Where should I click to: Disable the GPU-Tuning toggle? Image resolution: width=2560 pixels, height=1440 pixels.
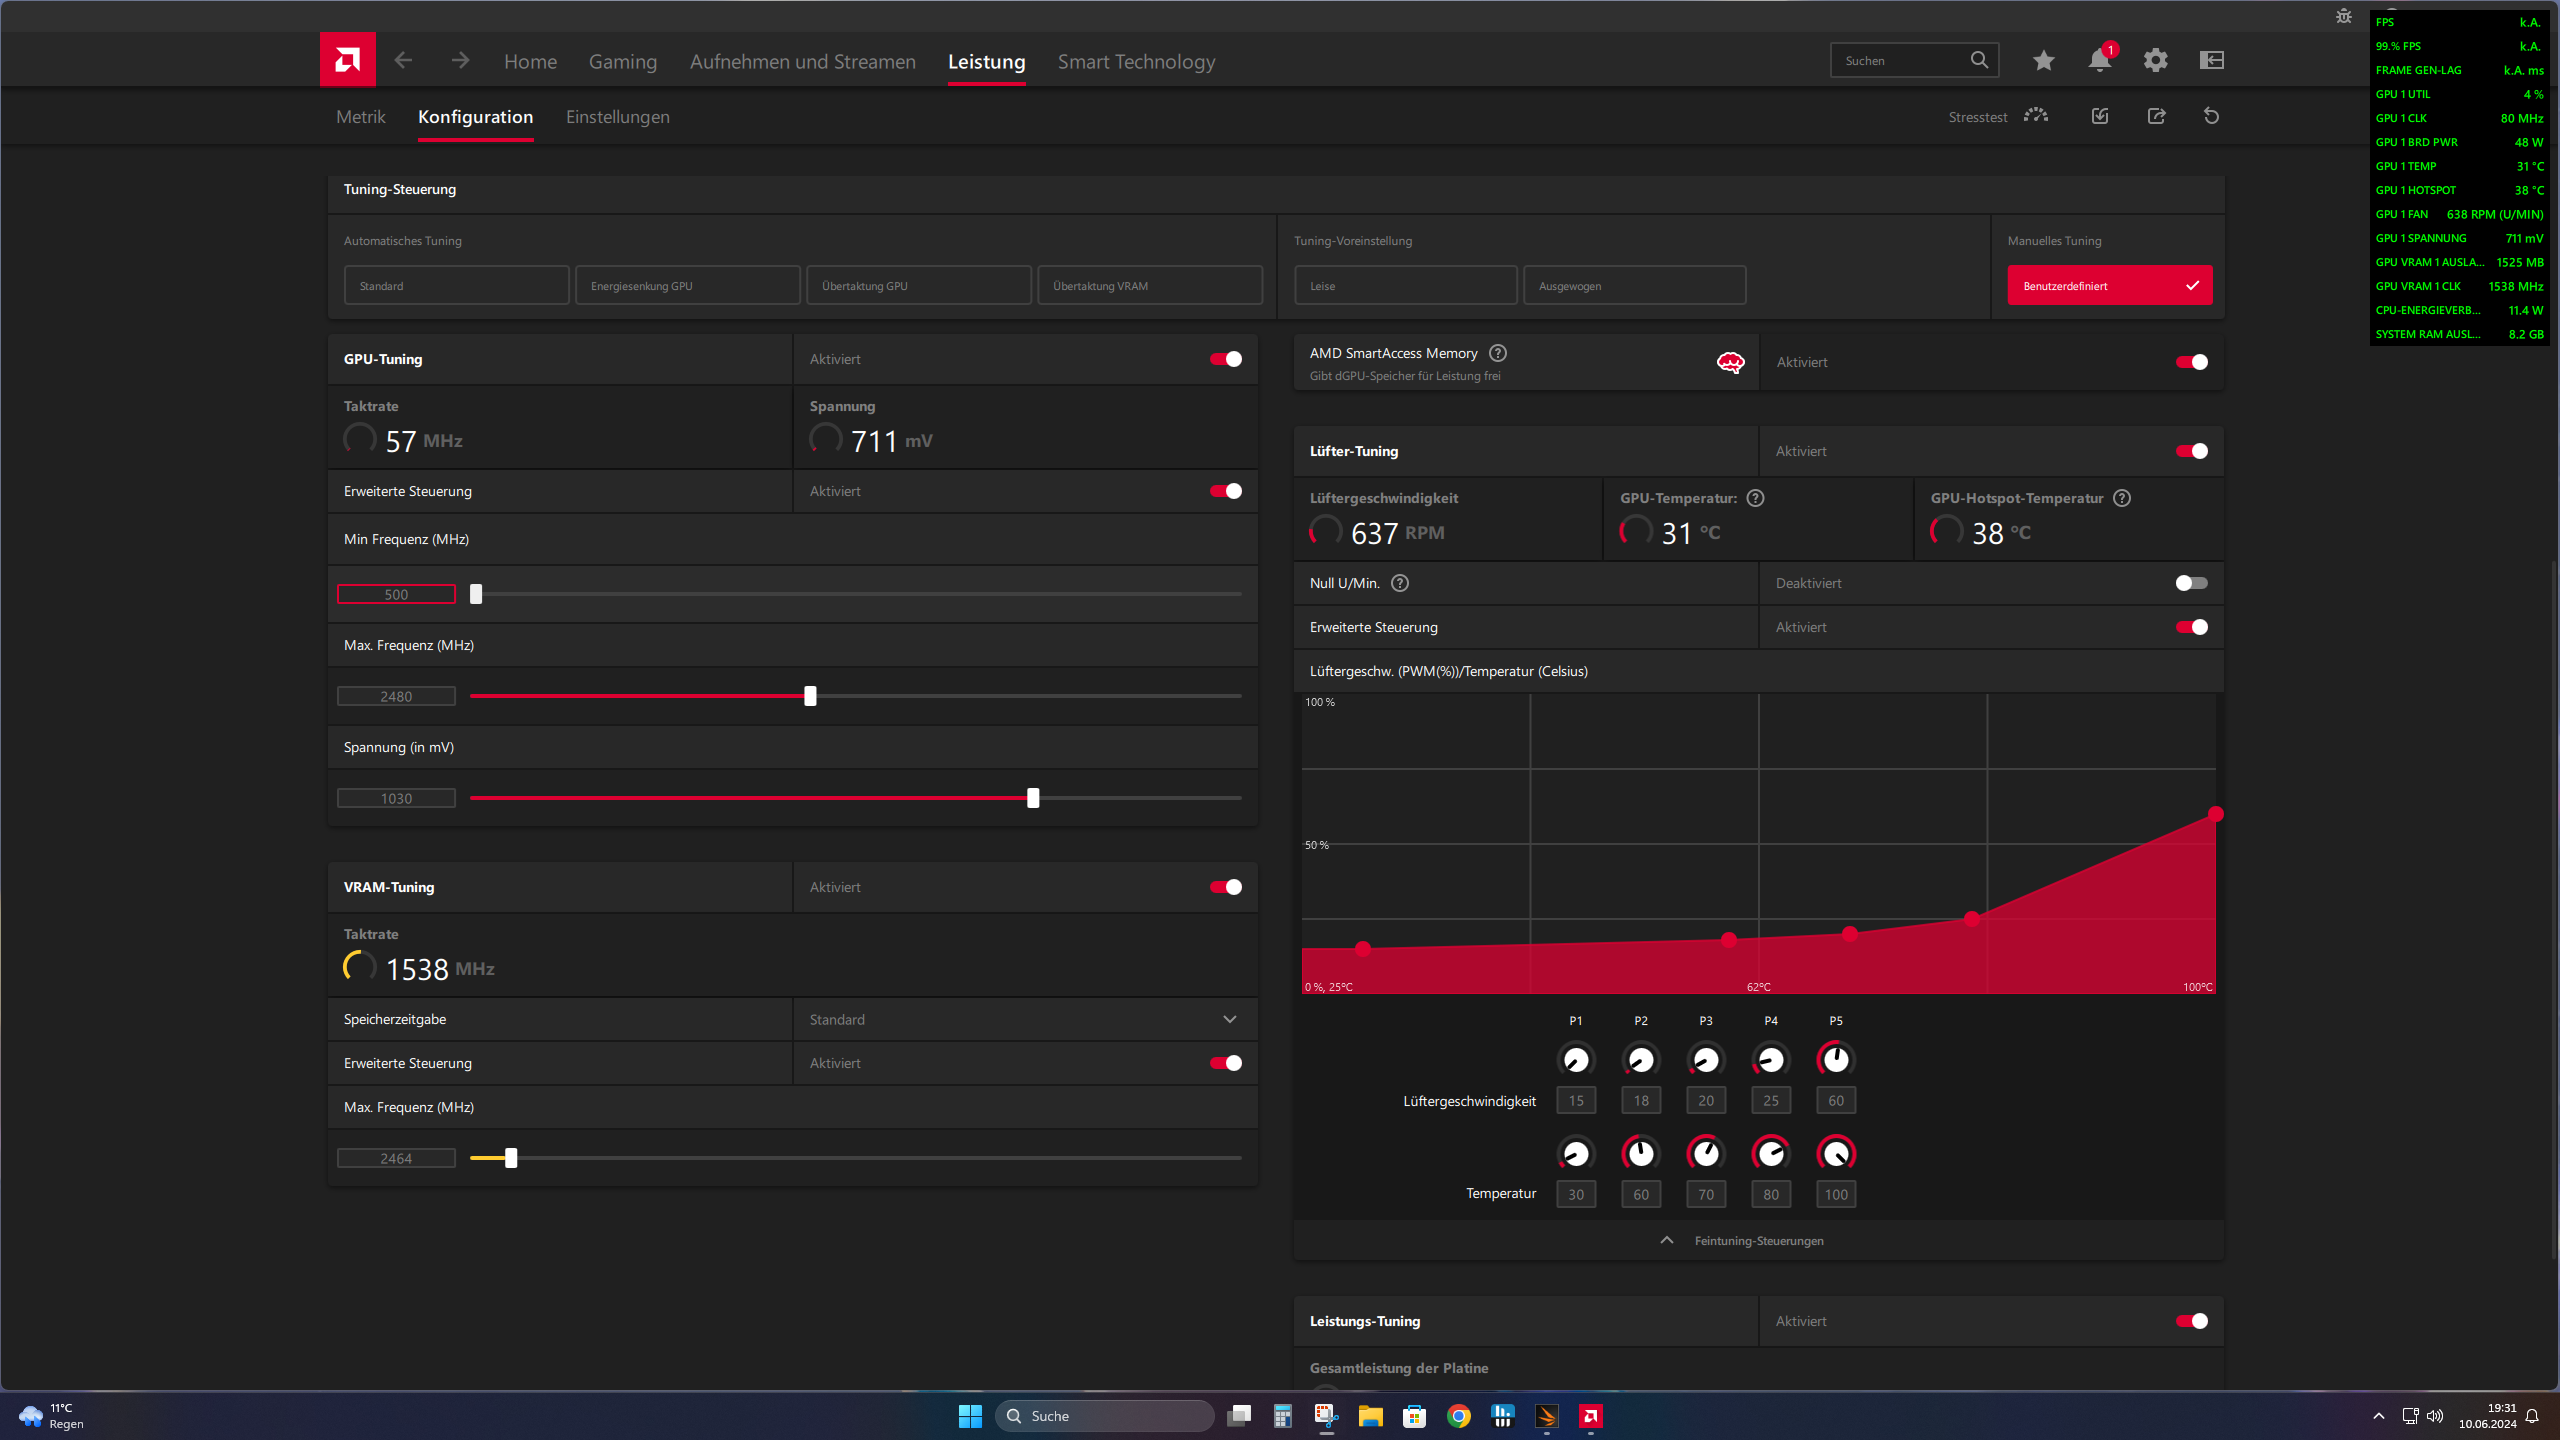click(1225, 359)
